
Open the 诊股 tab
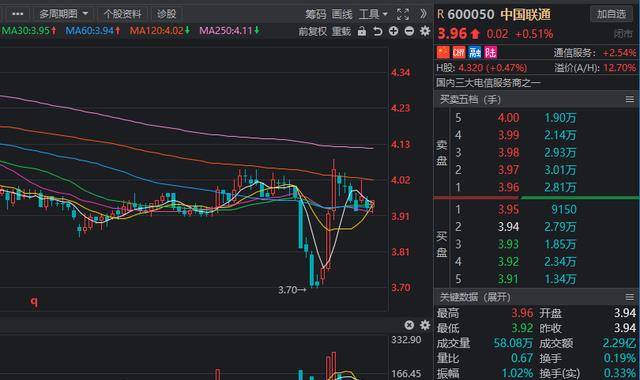pos(167,14)
